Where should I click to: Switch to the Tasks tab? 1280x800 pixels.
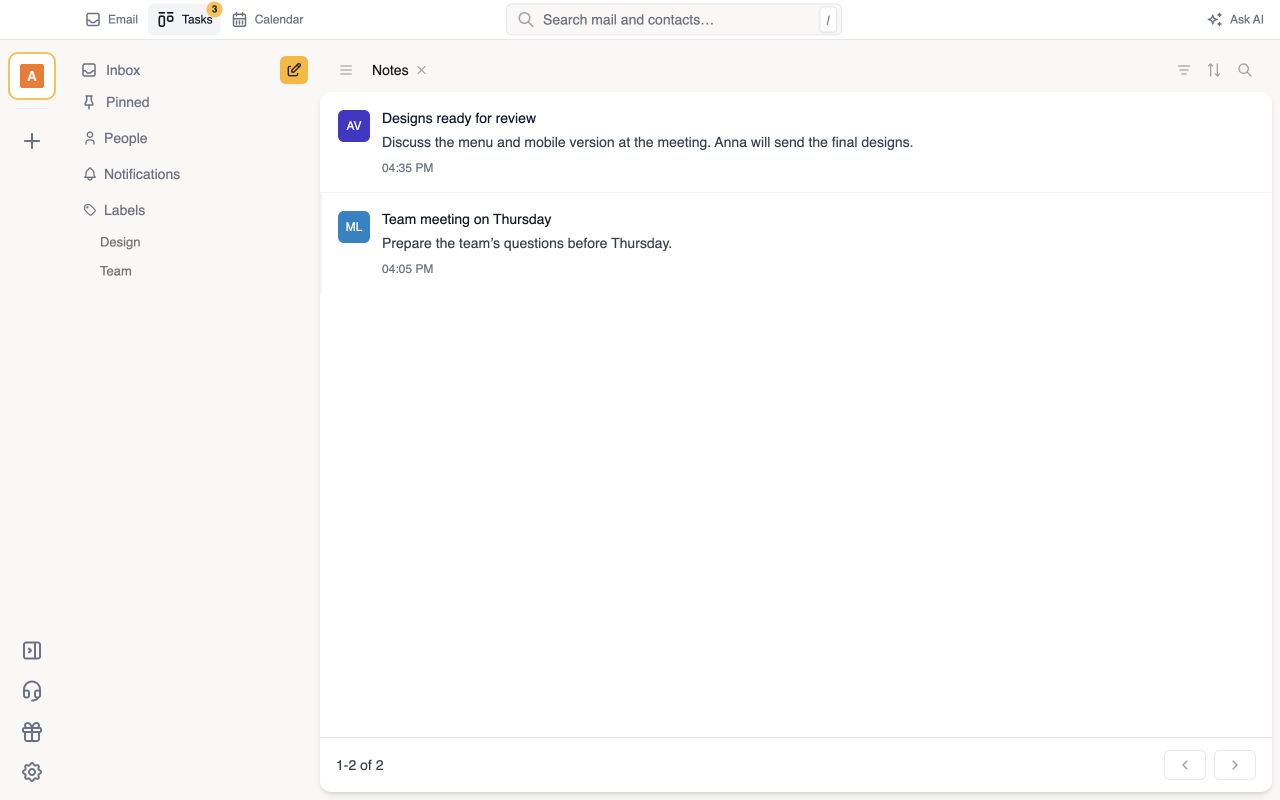point(185,19)
